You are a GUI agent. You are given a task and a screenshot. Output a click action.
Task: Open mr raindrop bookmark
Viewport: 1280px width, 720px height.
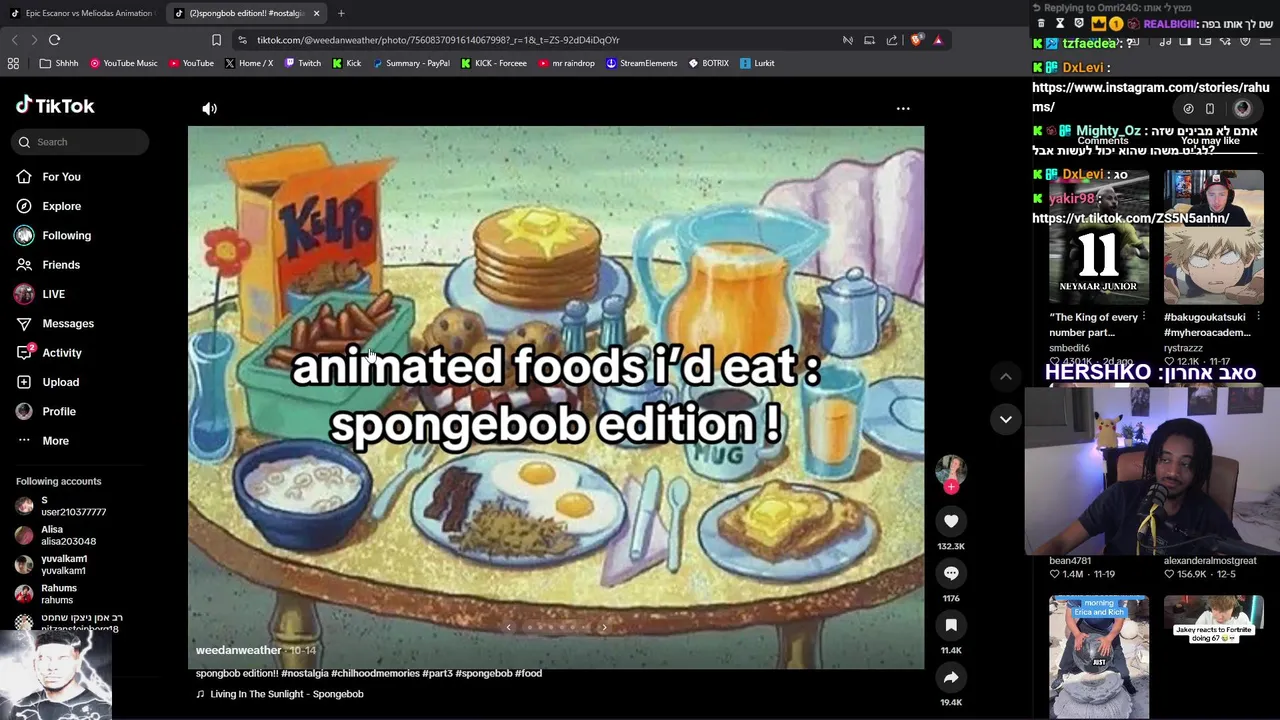(566, 63)
